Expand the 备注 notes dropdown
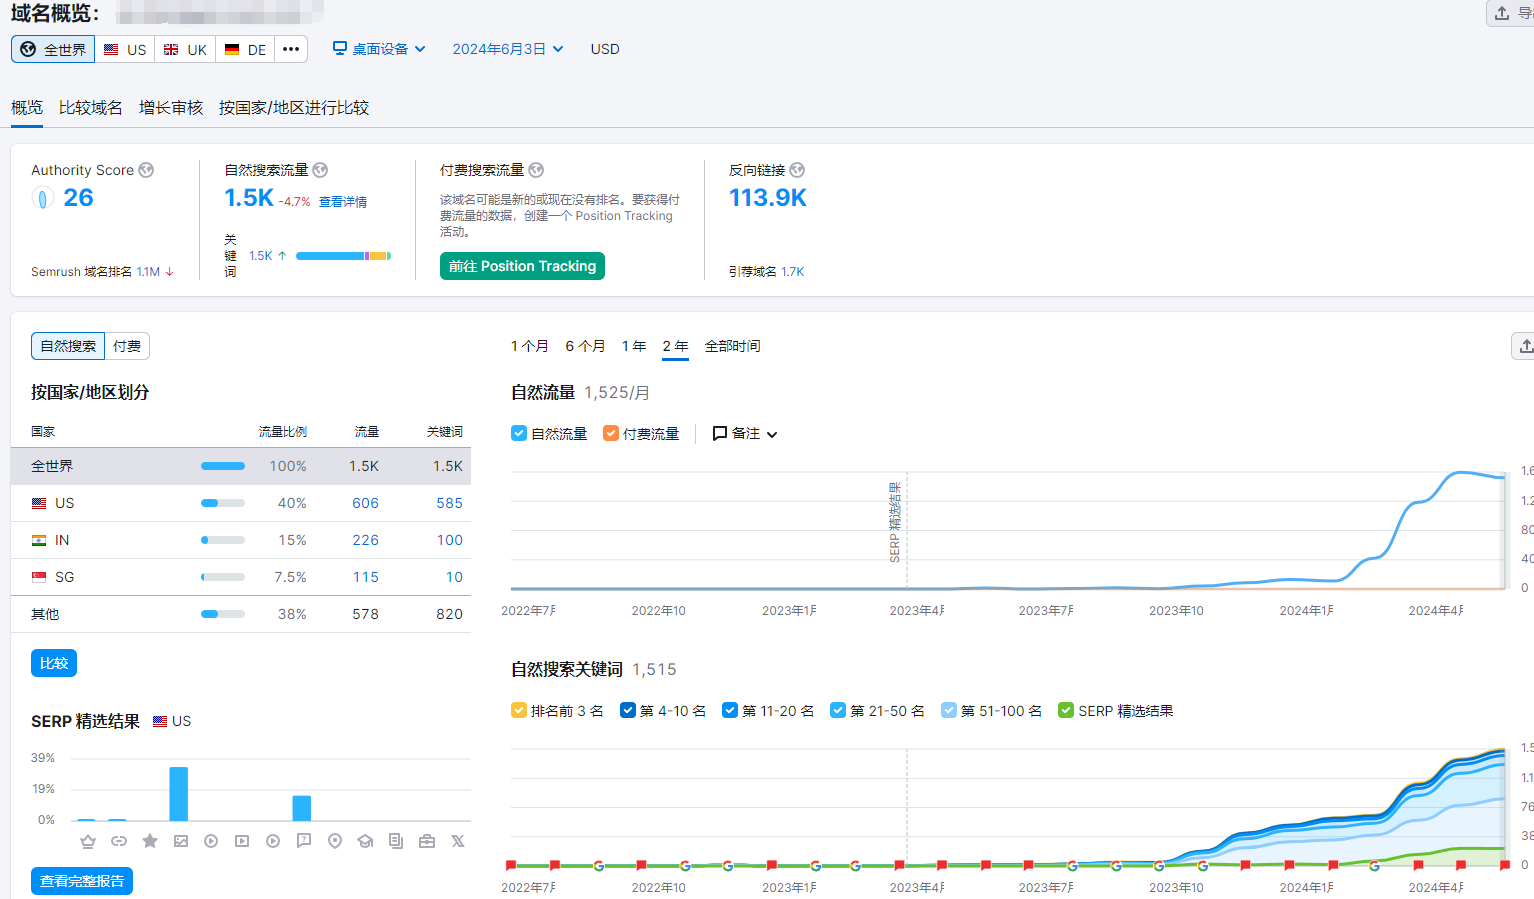Viewport: 1534px width, 899px height. pyautogui.click(x=745, y=433)
